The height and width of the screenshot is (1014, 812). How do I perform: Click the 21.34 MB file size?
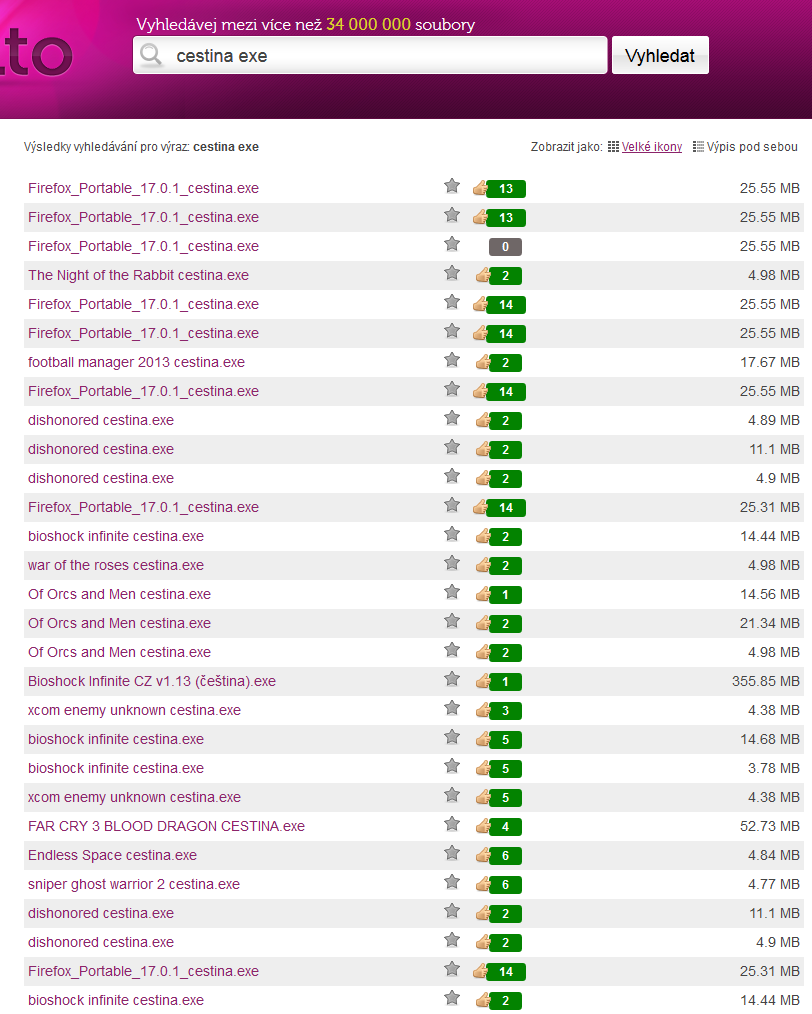pos(770,623)
